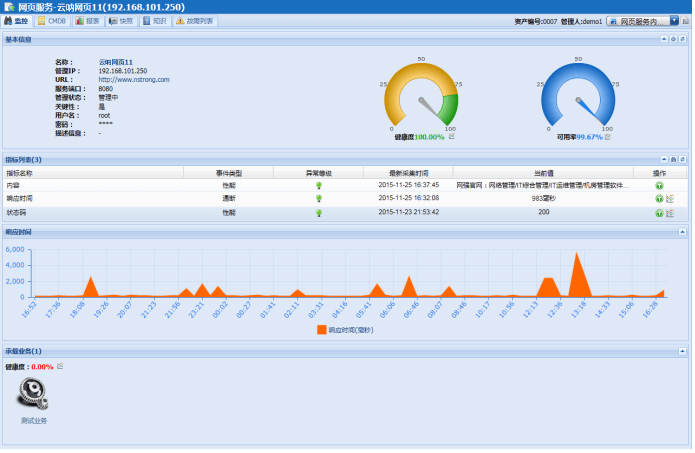Click chart icon next to 健康度 100.00%
The height and width of the screenshot is (453, 695).
coord(452,137)
